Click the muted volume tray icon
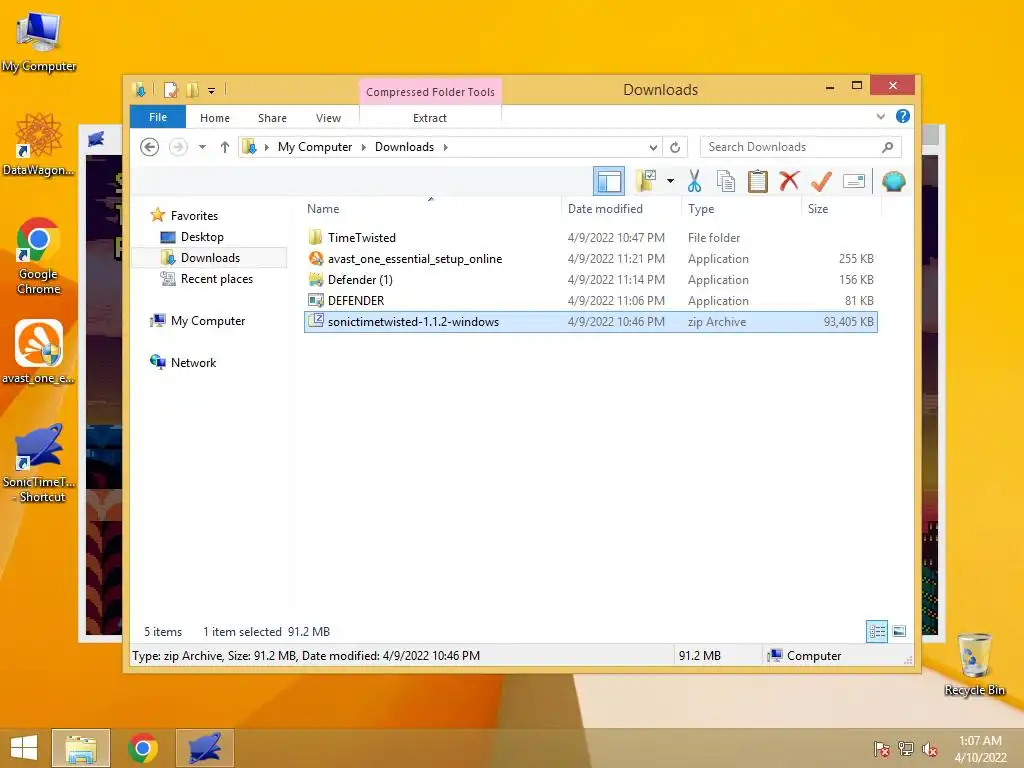This screenshot has height=768, width=1024. (x=929, y=748)
